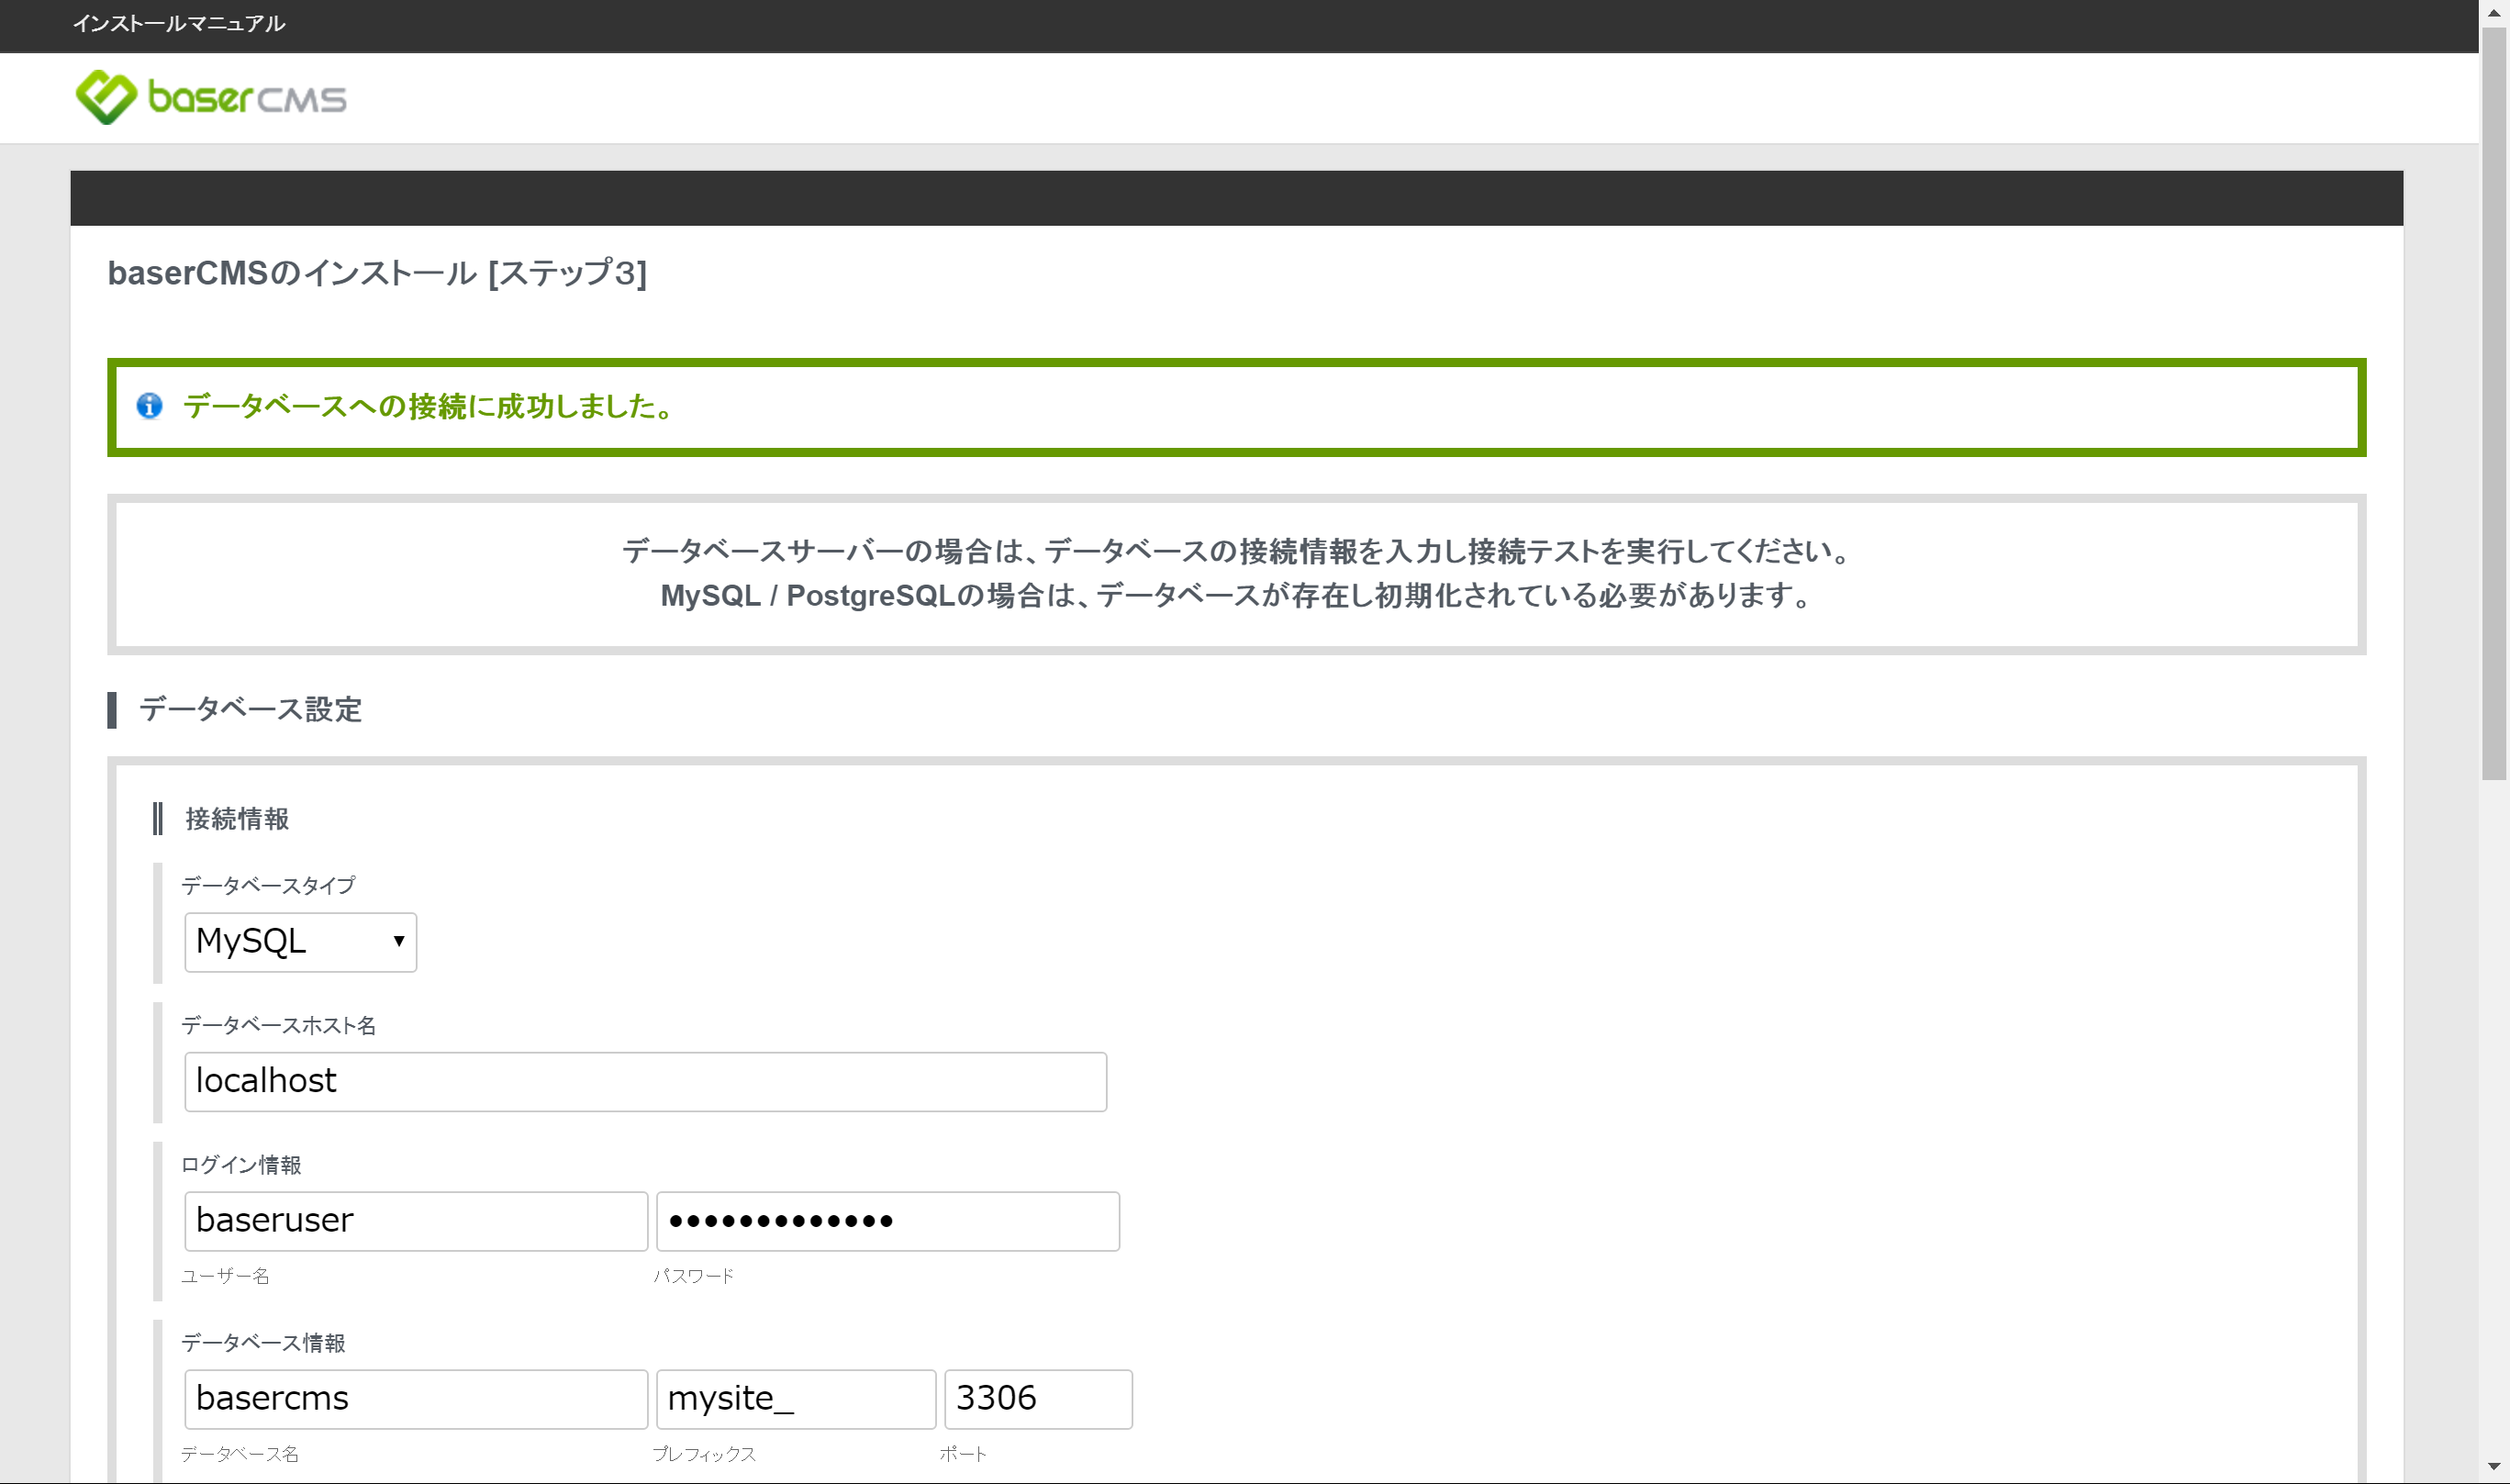
Task: Click the データベース名 field with basercms
Action: (x=416, y=1399)
